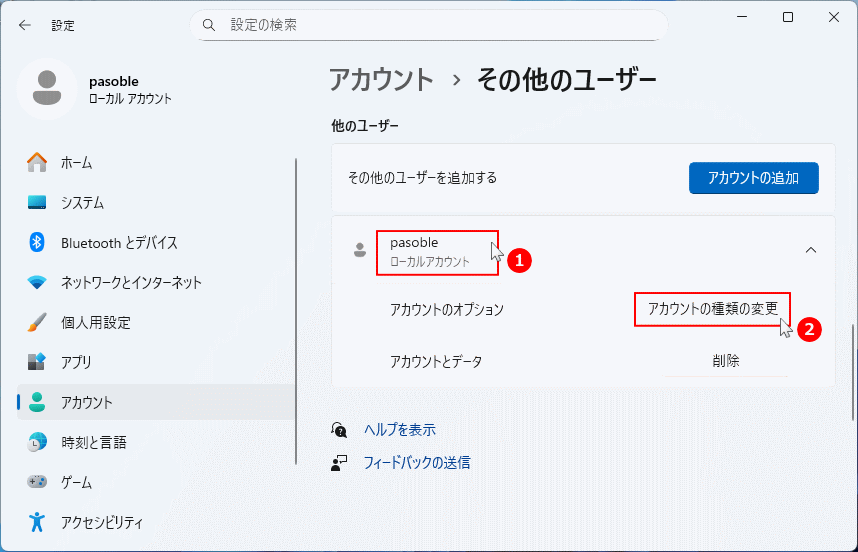Click アカウント breadcrumb in page title

point(381,80)
